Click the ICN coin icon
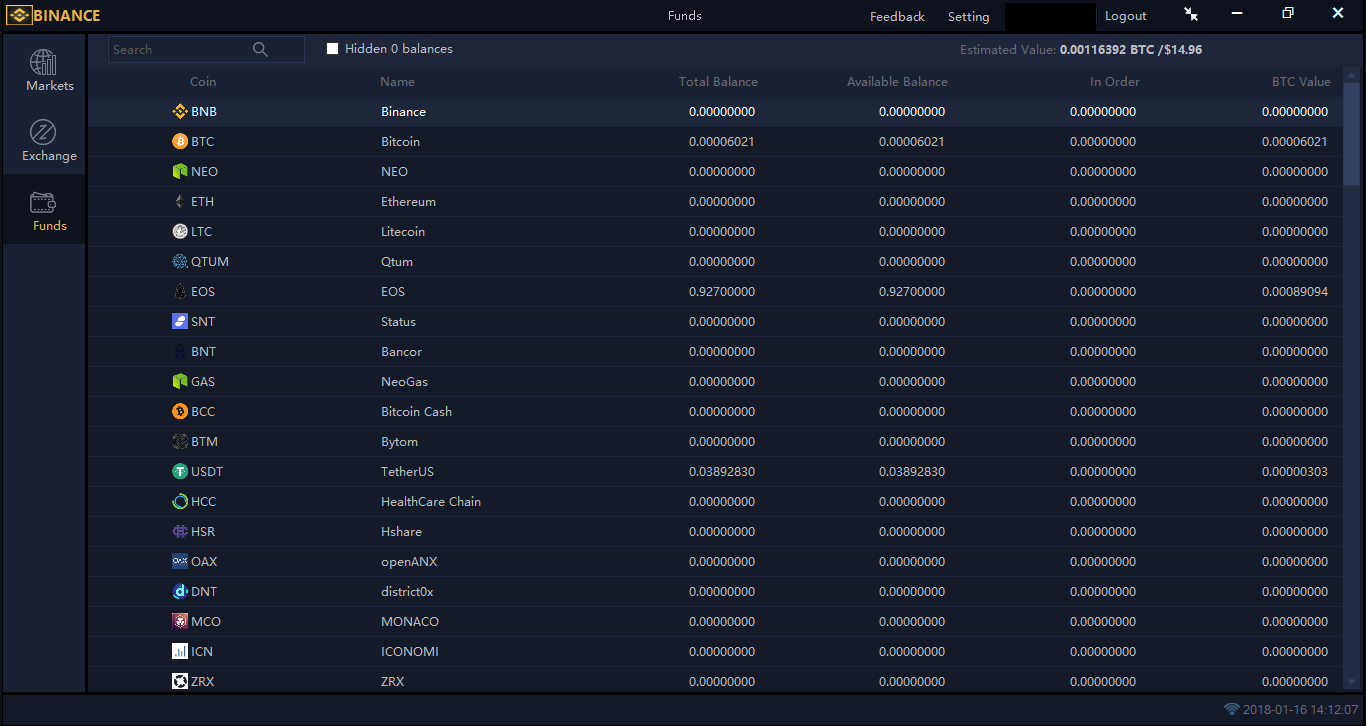1366x726 pixels. coord(180,652)
